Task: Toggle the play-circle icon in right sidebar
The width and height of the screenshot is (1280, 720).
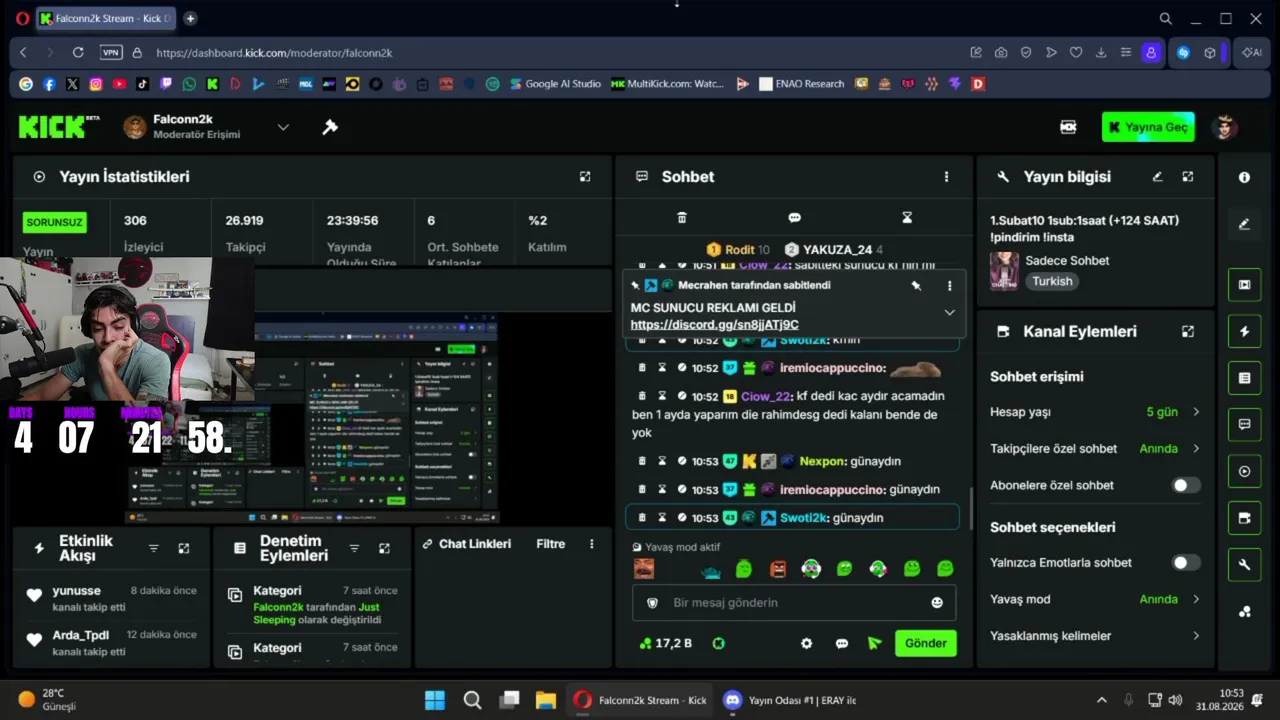Action: pos(1244,471)
